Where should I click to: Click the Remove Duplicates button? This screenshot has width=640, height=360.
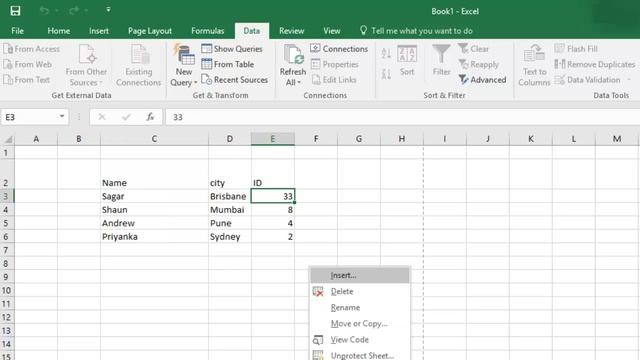coord(595,64)
